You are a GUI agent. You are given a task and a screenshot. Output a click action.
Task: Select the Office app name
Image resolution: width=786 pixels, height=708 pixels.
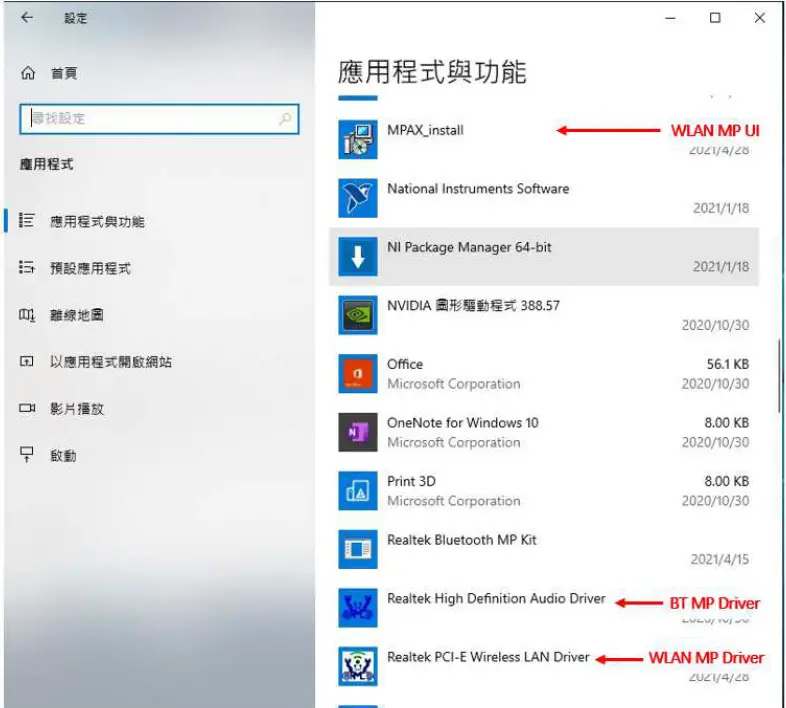pos(405,364)
